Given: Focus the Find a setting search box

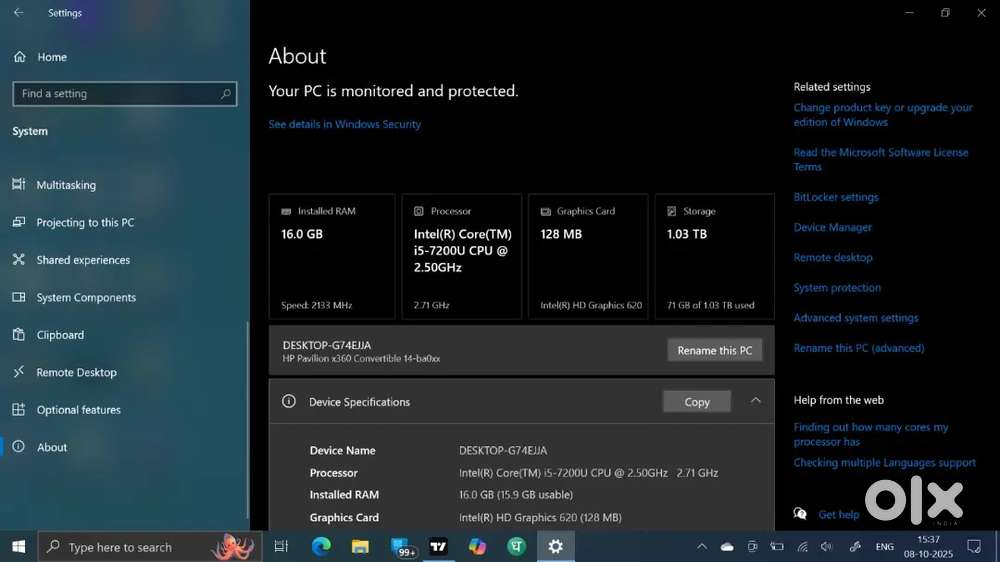Looking at the screenshot, I should click(124, 94).
